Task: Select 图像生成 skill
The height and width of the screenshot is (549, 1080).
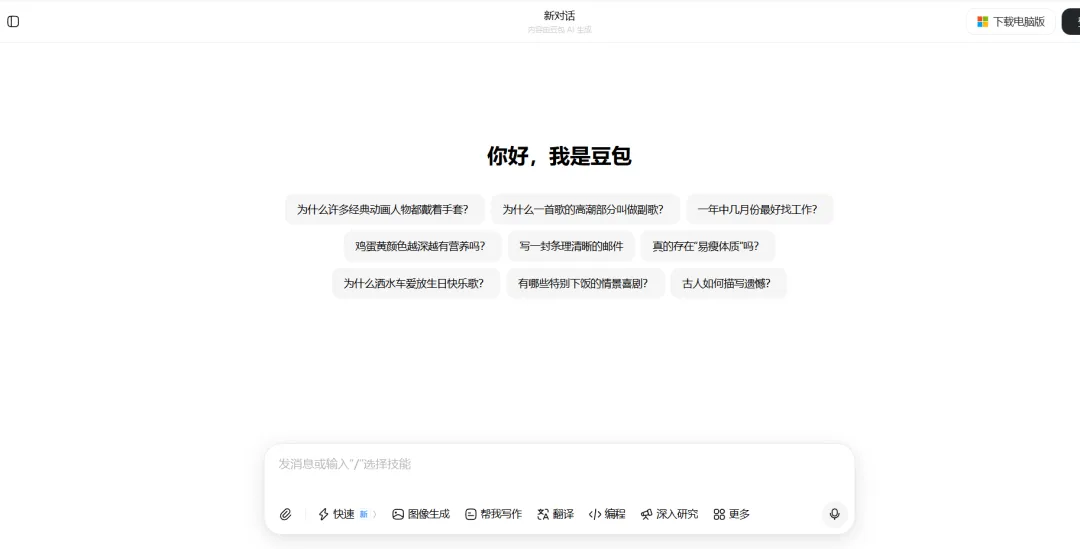Action: (421, 514)
